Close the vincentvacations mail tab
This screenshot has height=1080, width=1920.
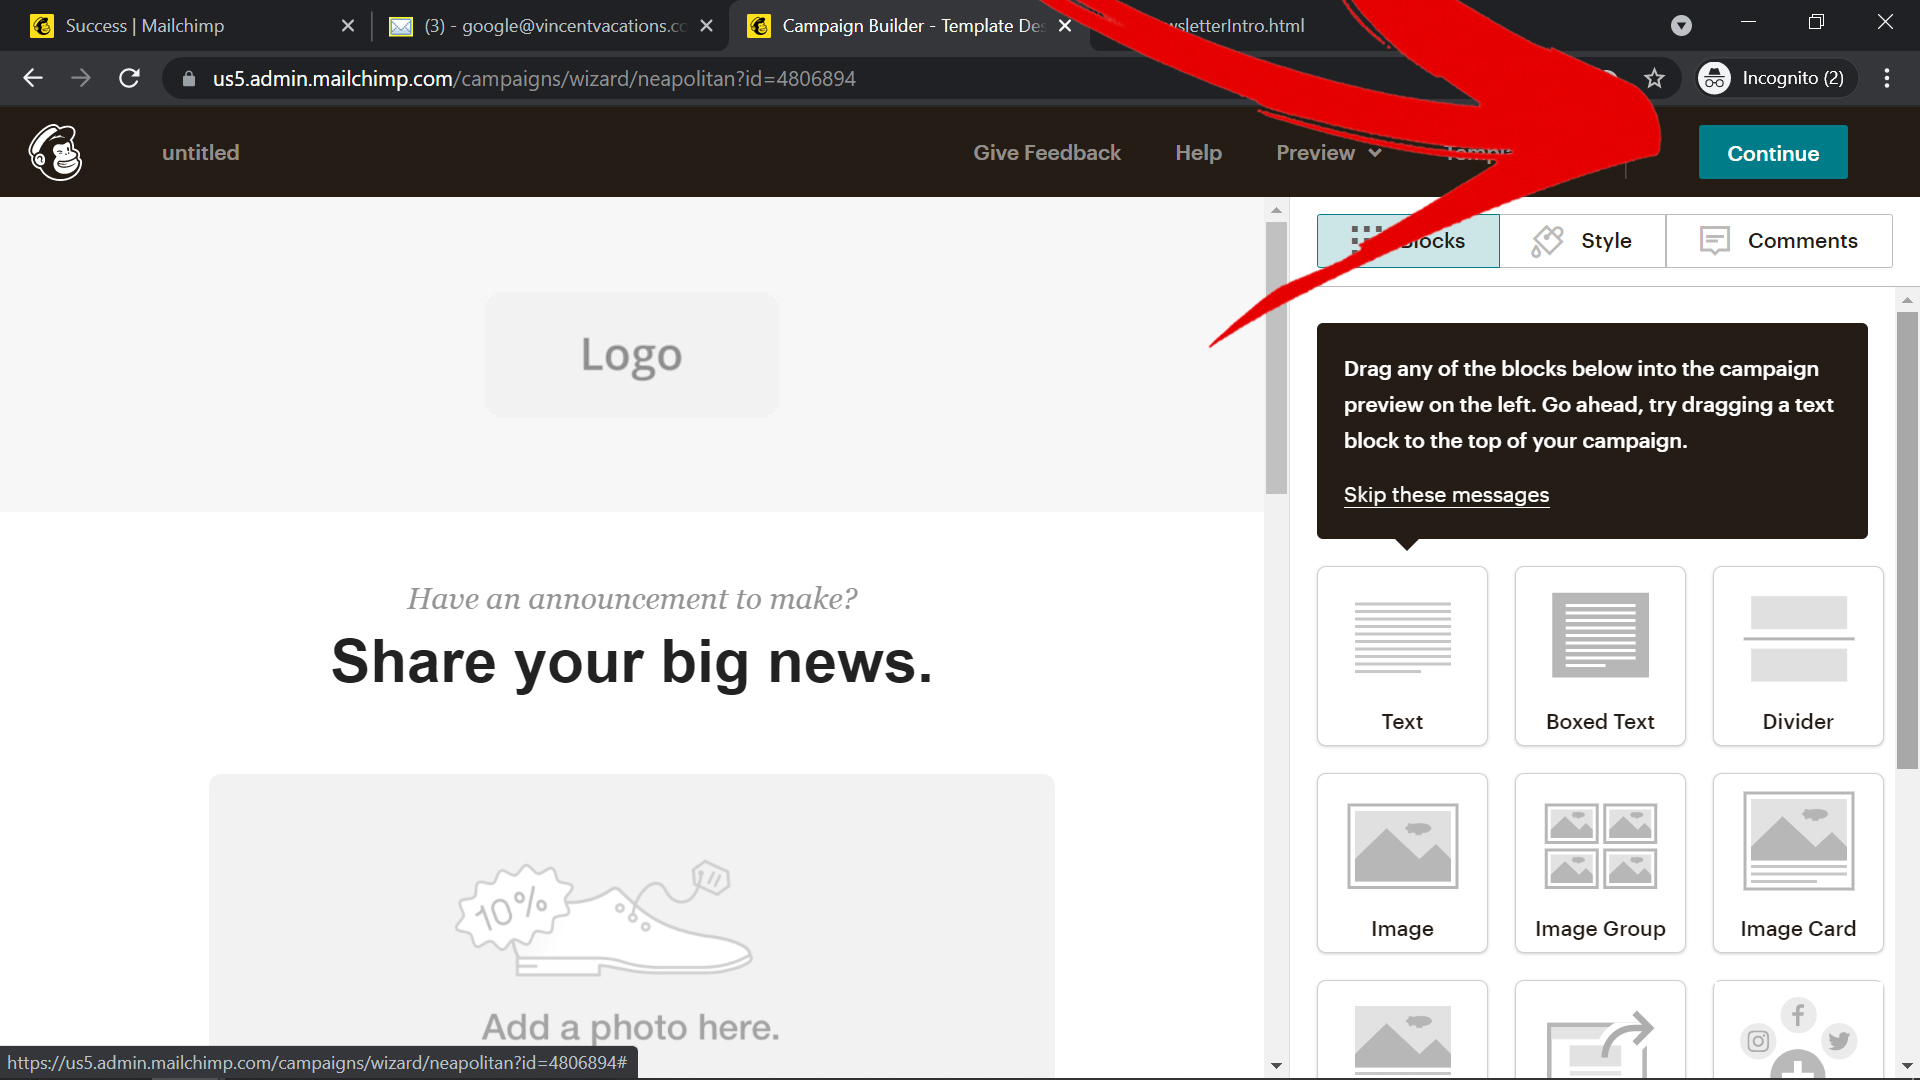pos(706,26)
